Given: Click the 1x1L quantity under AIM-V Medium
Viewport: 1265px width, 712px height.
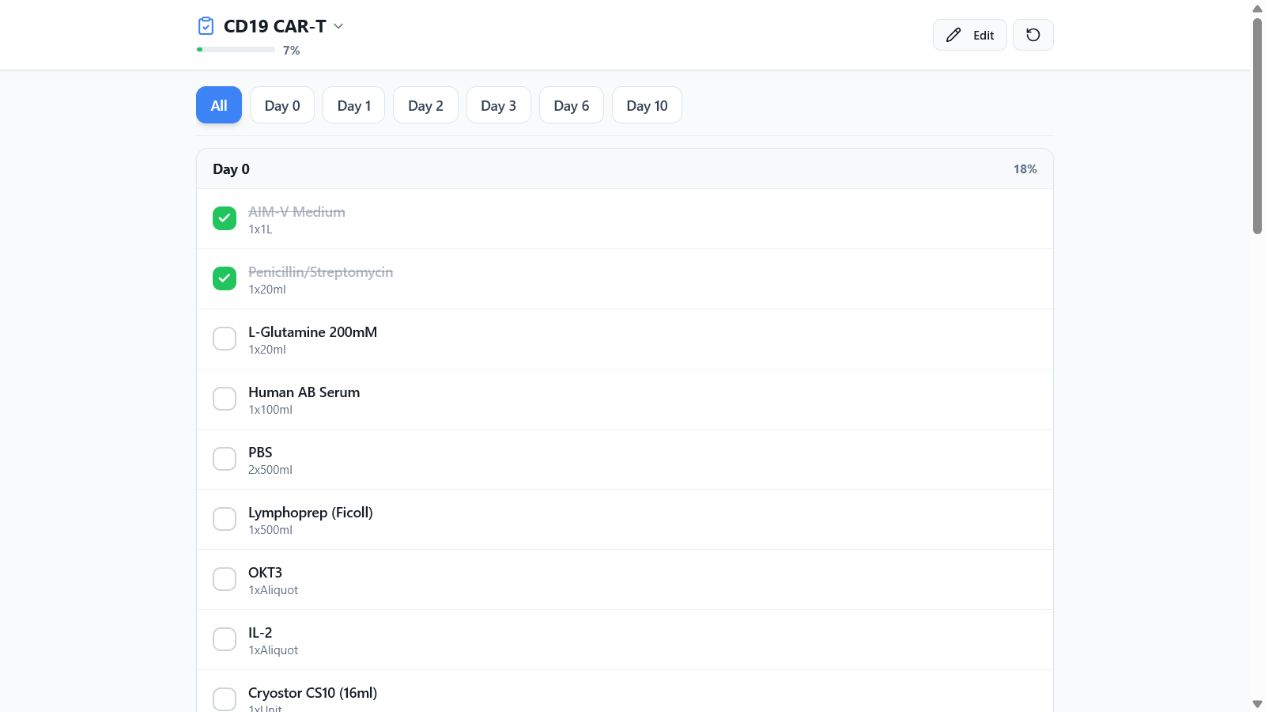Looking at the screenshot, I should coord(260,230).
